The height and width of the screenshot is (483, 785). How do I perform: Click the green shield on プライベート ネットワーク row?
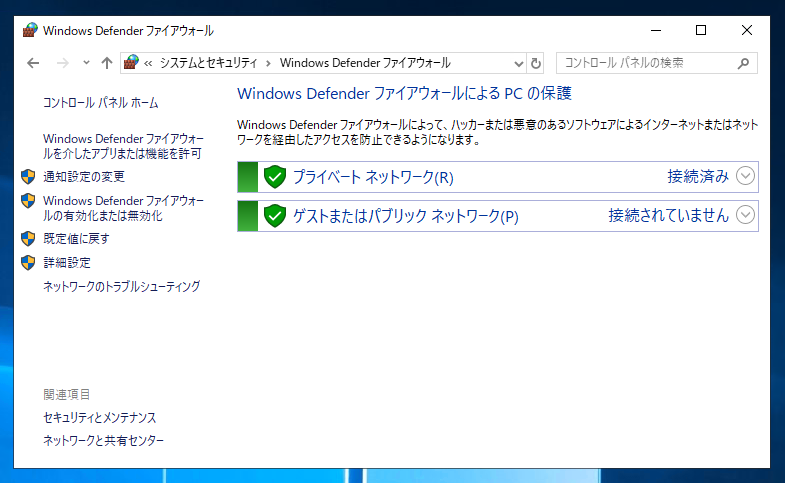click(x=275, y=177)
